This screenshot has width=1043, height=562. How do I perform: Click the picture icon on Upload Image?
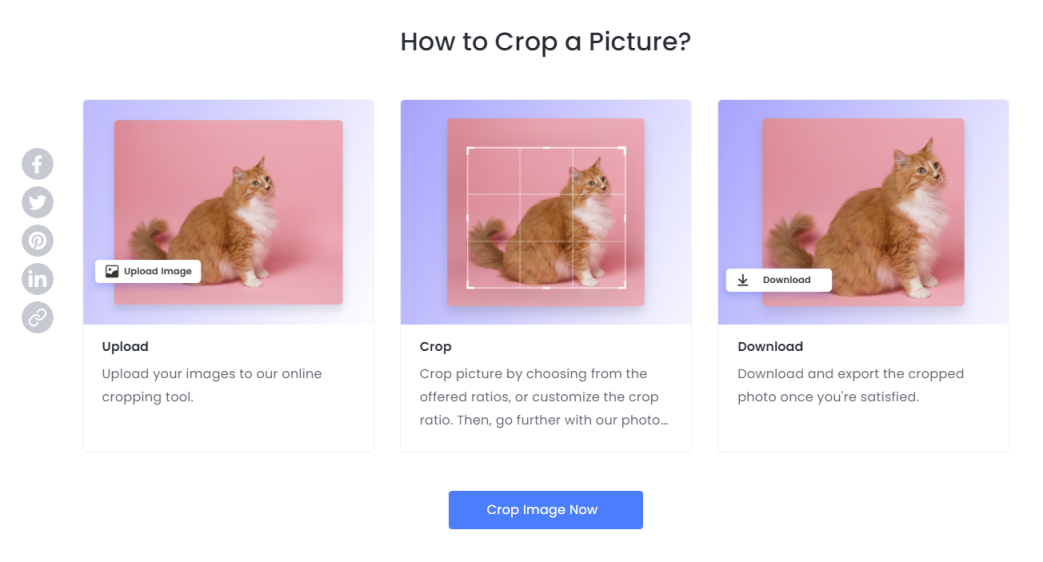pyautogui.click(x=112, y=271)
